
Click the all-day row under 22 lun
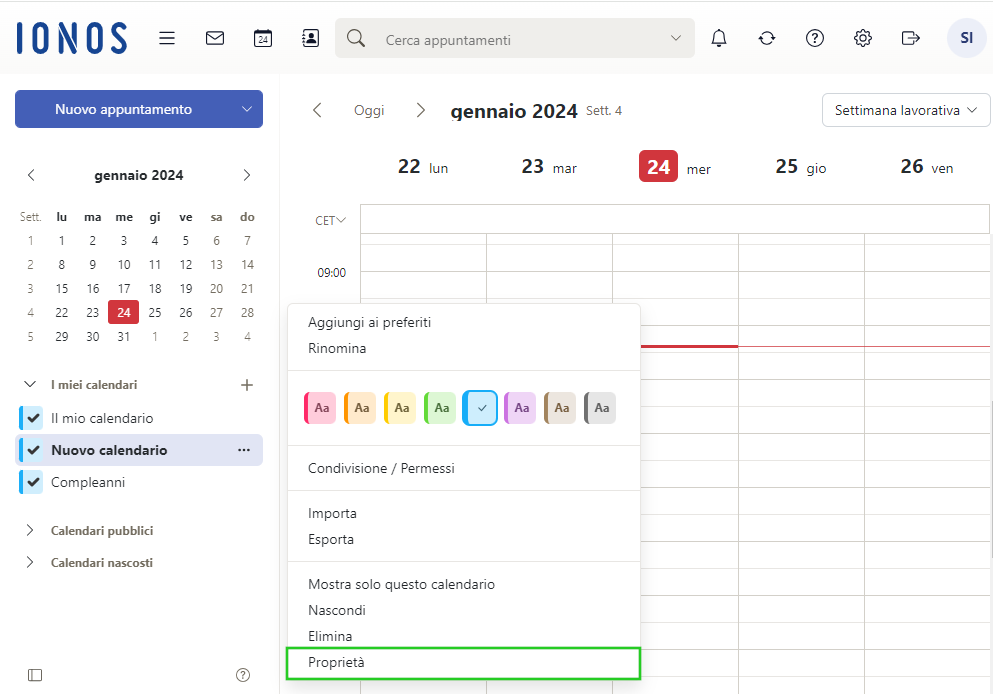[x=423, y=219]
